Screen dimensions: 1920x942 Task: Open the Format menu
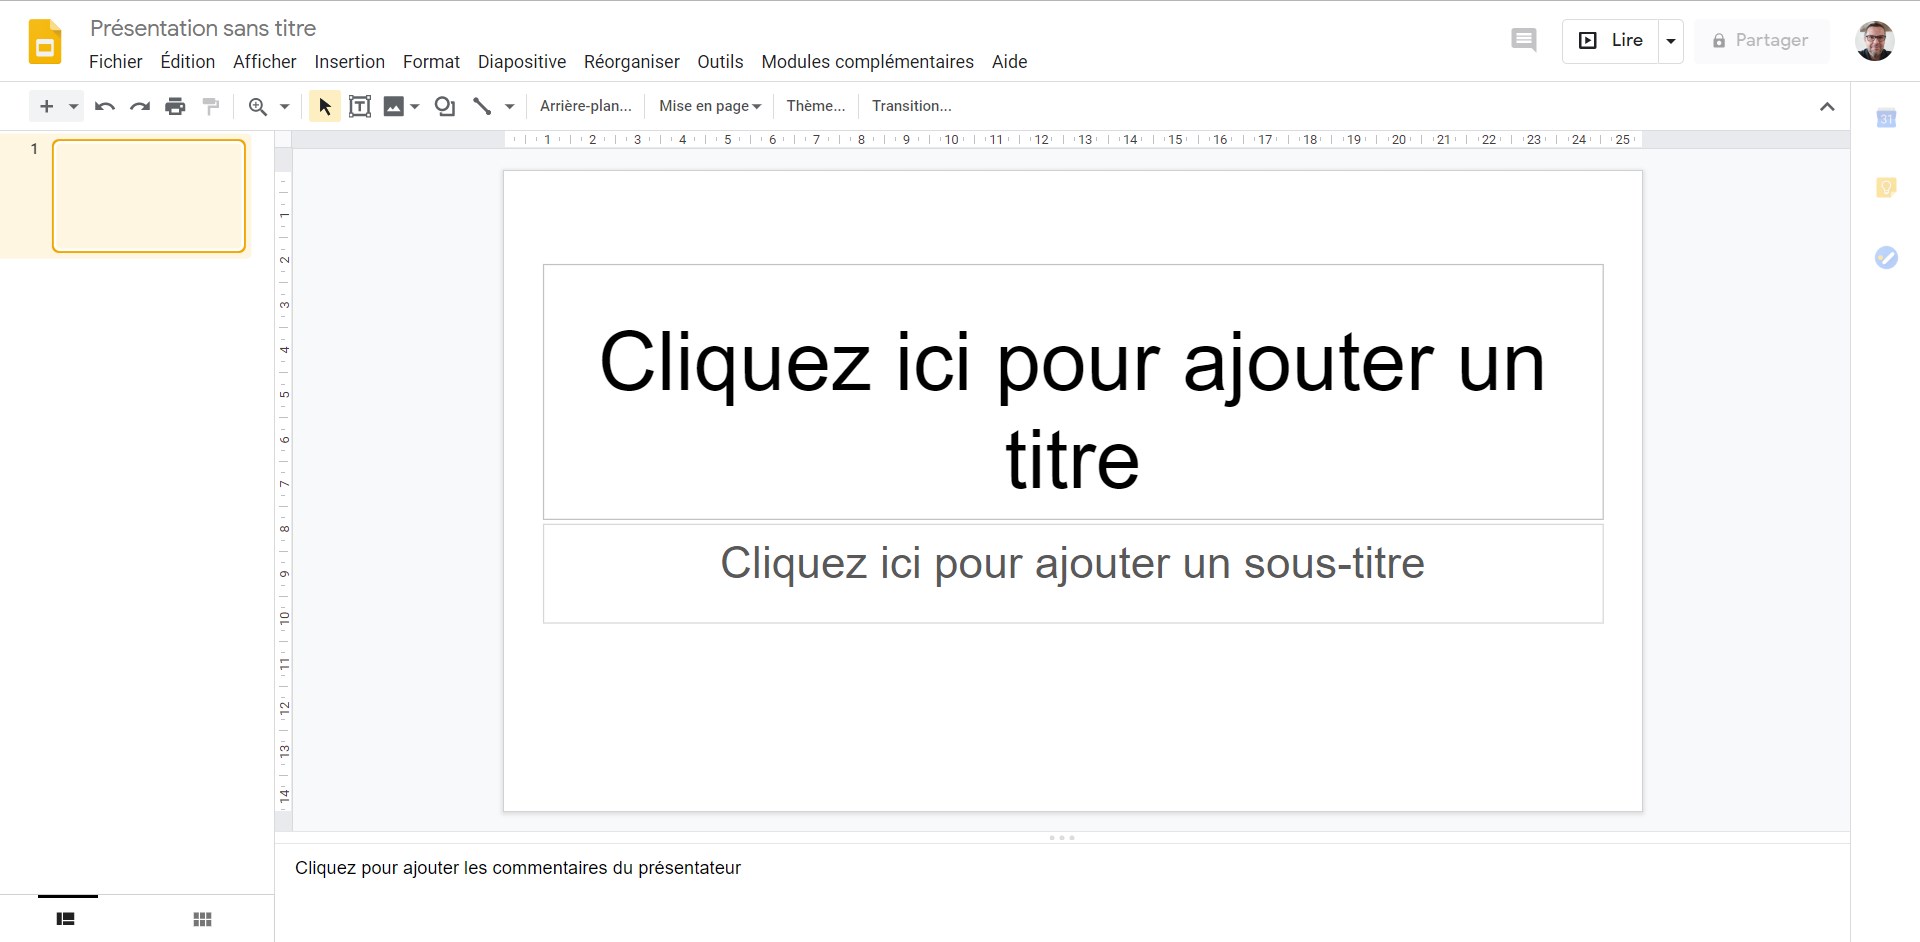pos(432,62)
